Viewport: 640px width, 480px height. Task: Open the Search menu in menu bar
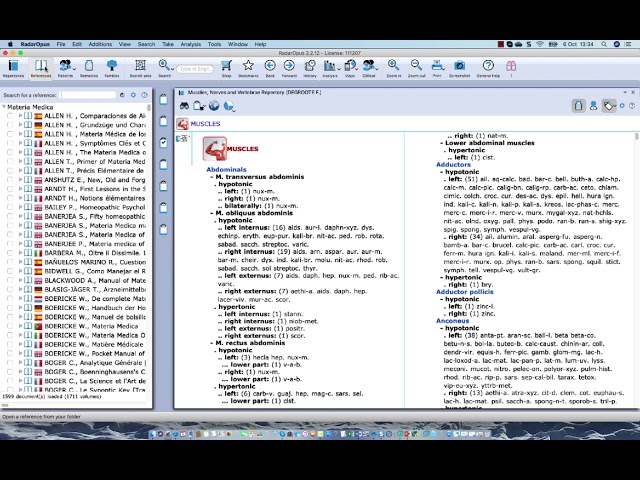coord(146,44)
